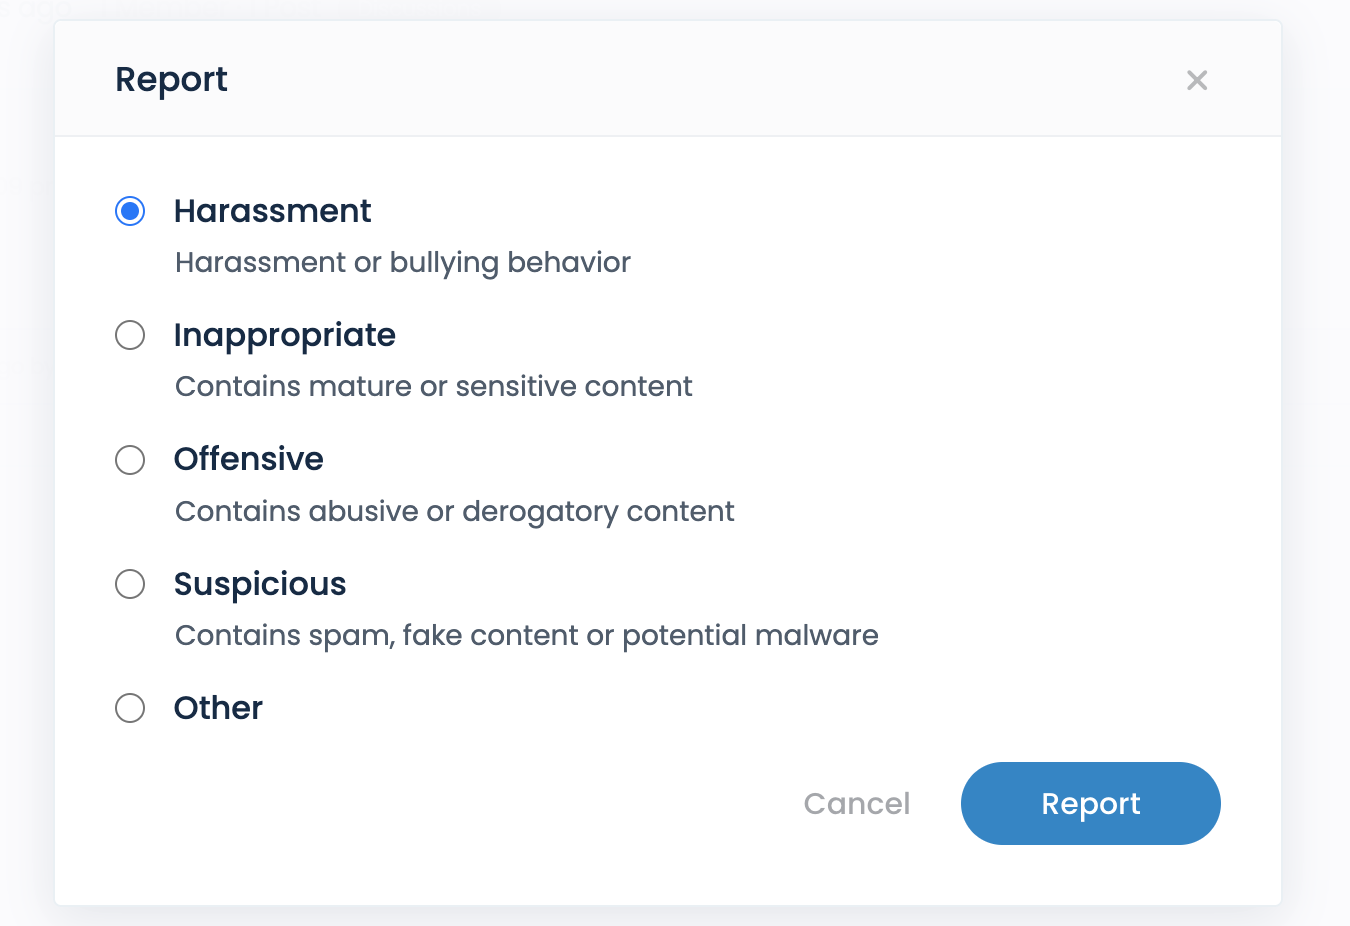This screenshot has height=926, width=1350.
Task: Submit via the blue Report button
Action: coord(1090,803)
